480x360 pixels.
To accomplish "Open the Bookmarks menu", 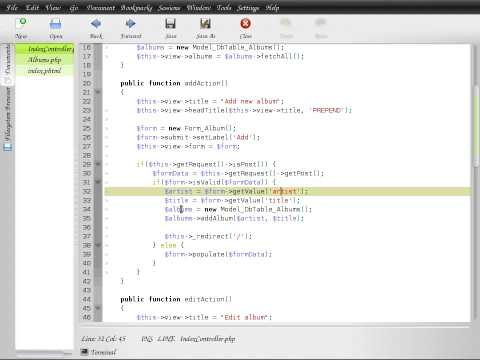I will pos(136,8).
